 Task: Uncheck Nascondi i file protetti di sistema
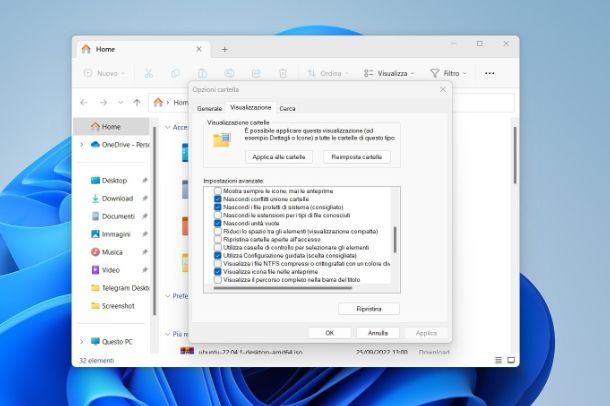(218, 207)
